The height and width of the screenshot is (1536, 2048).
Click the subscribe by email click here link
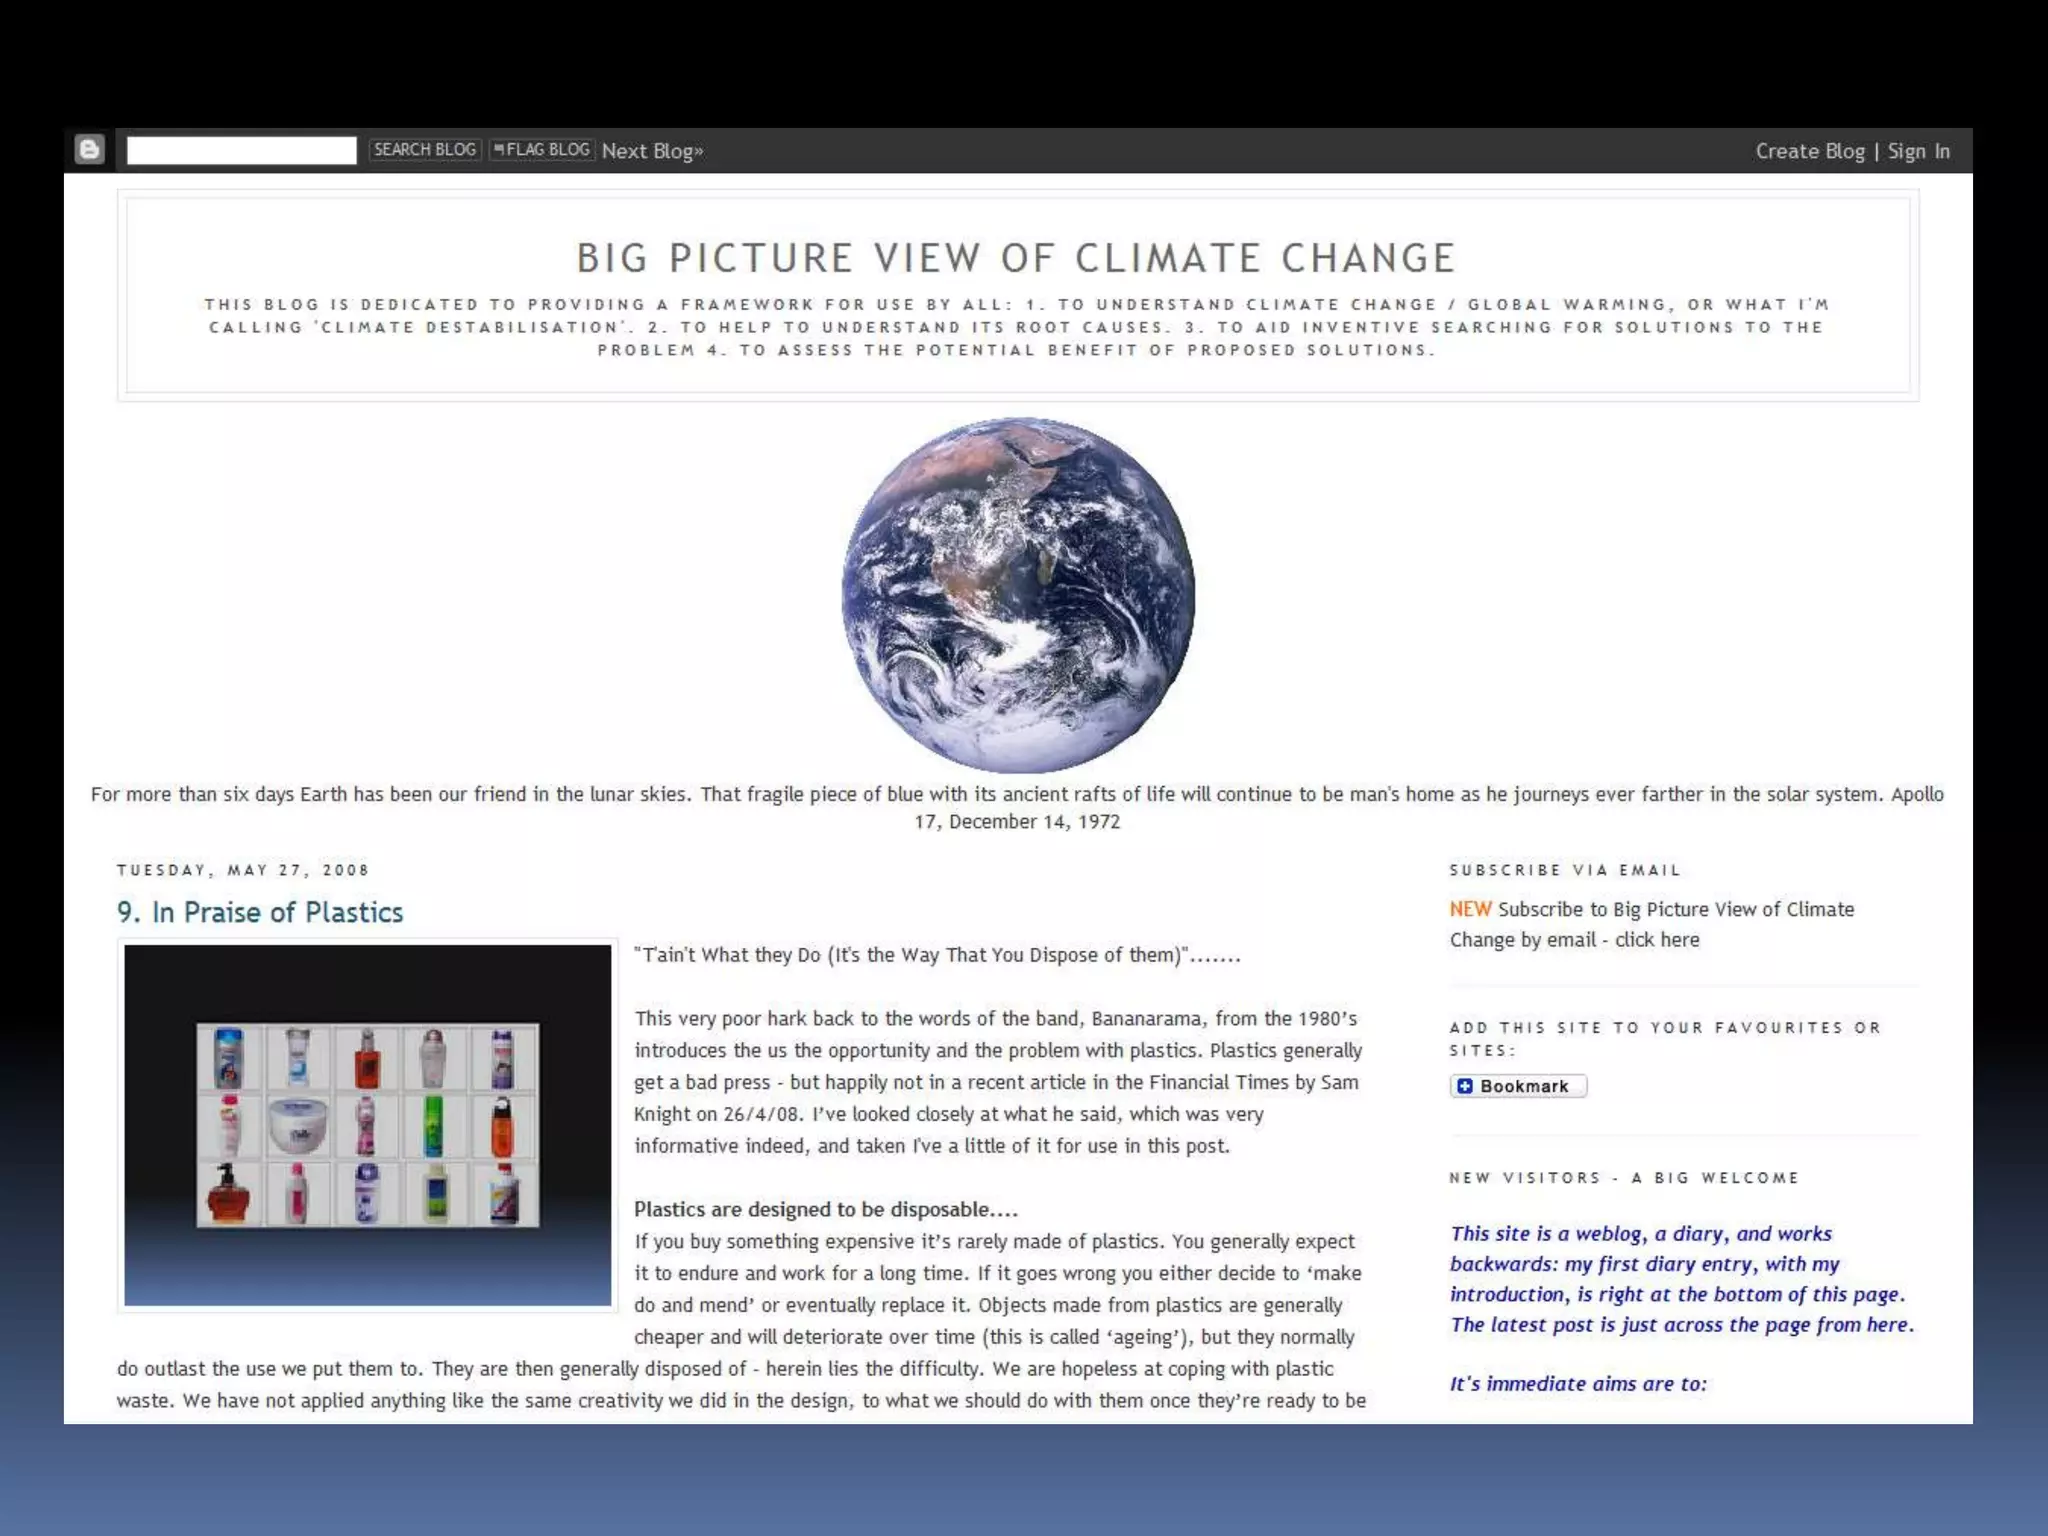pyautogui.click(x=1657, y=939)
